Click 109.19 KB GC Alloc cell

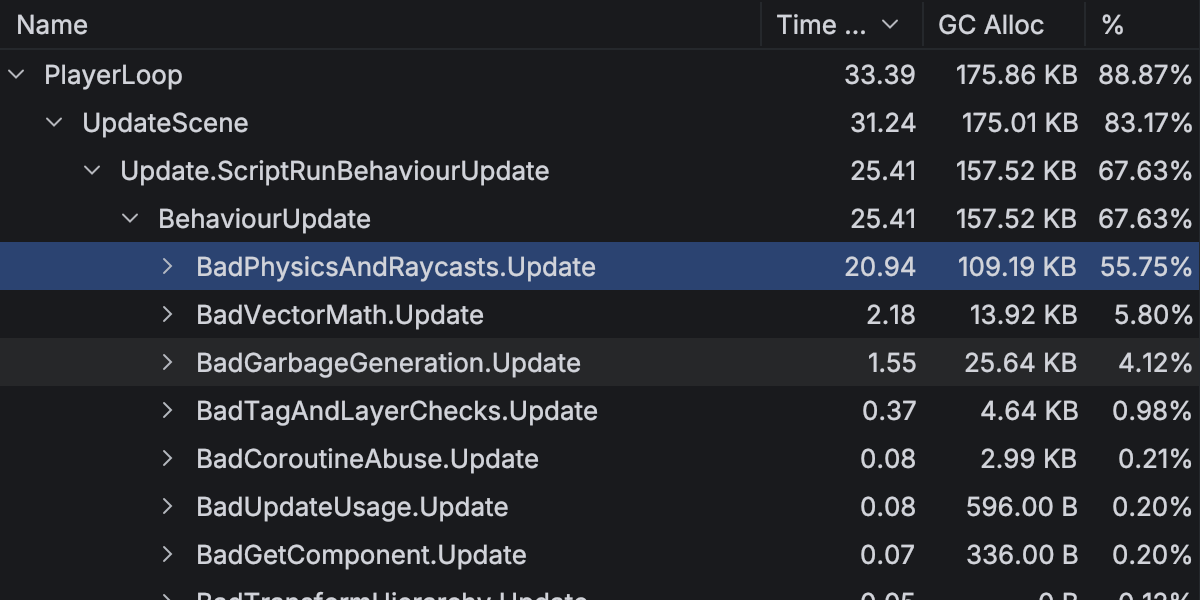click(1016, 267)
